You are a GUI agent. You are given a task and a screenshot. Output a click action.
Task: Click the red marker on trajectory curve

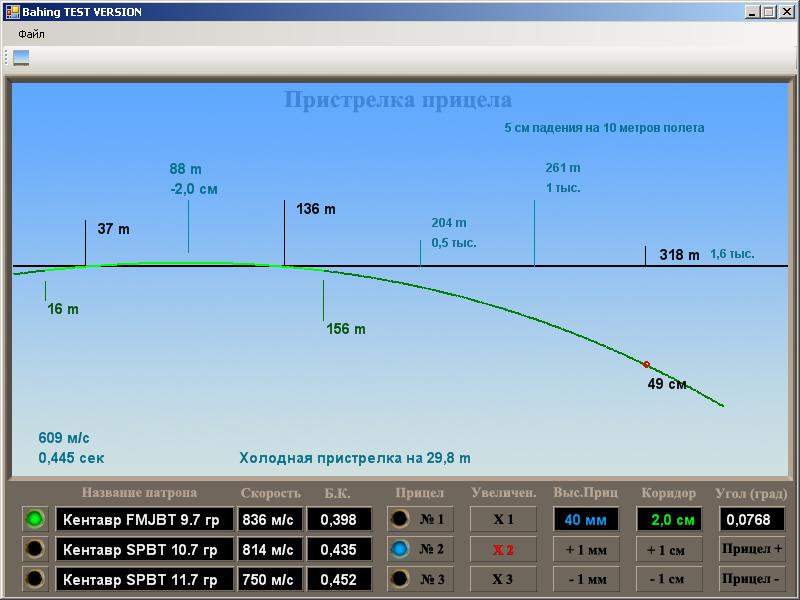[647, 364]
